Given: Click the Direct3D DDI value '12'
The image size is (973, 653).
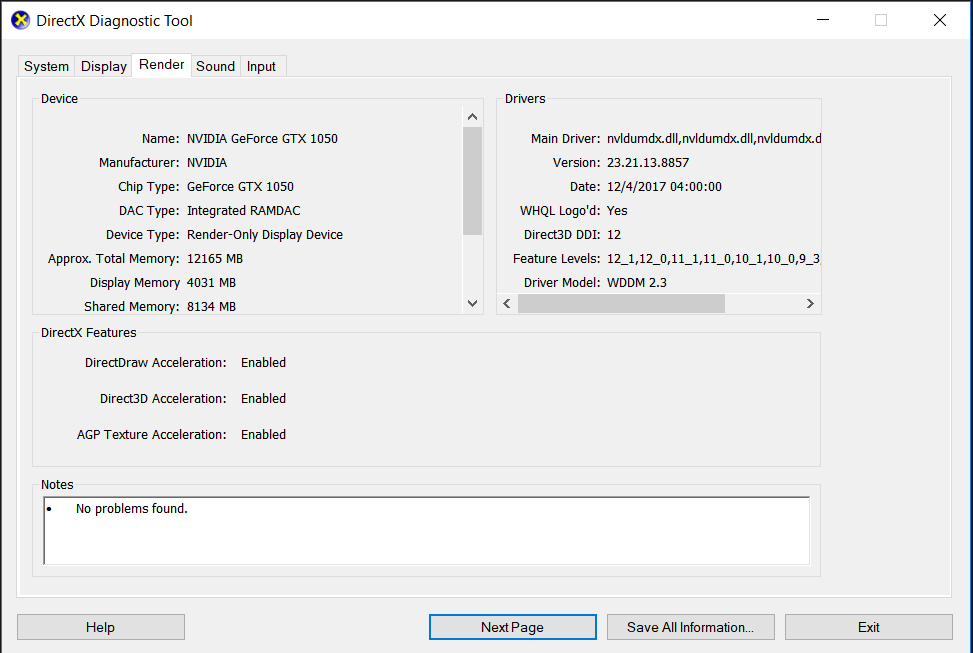Looking at the screenshot, I should (614, 235).
